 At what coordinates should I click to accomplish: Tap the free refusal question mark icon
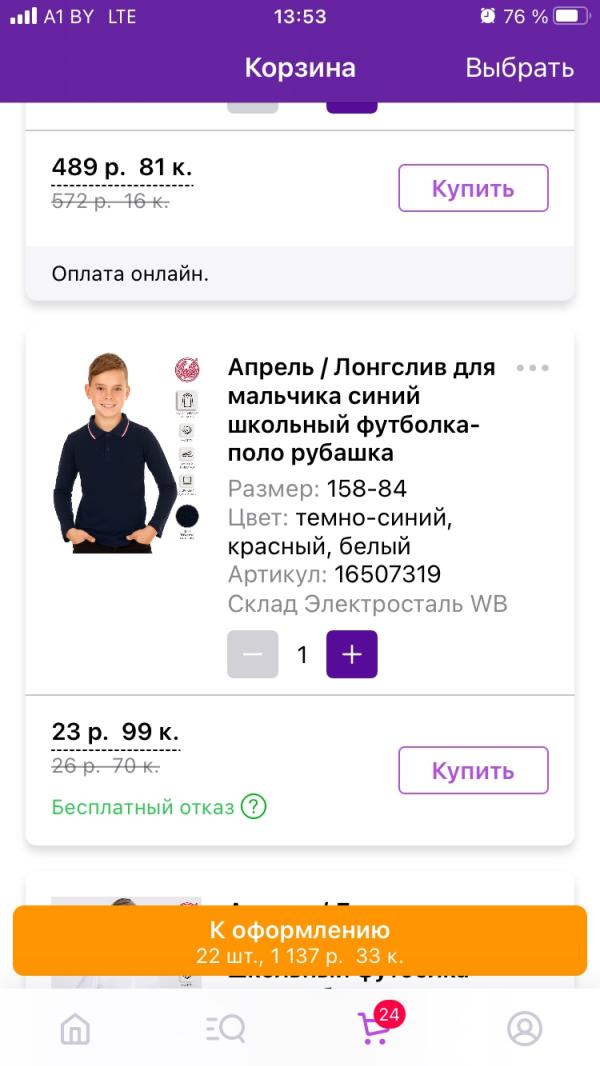click(x=254, y=806)
